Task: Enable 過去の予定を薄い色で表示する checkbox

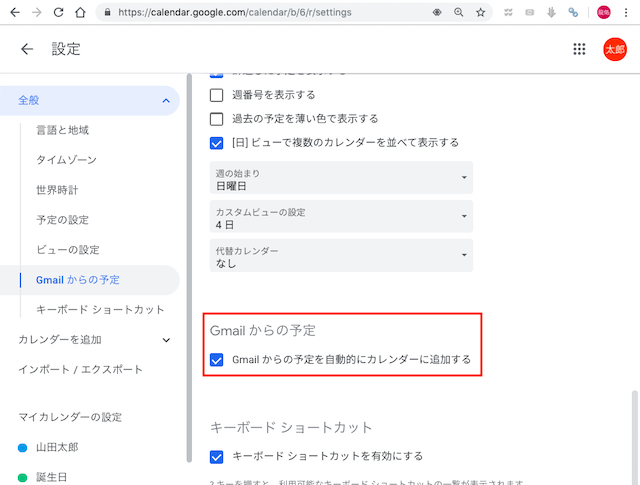Action: click(x=216, y=119)
